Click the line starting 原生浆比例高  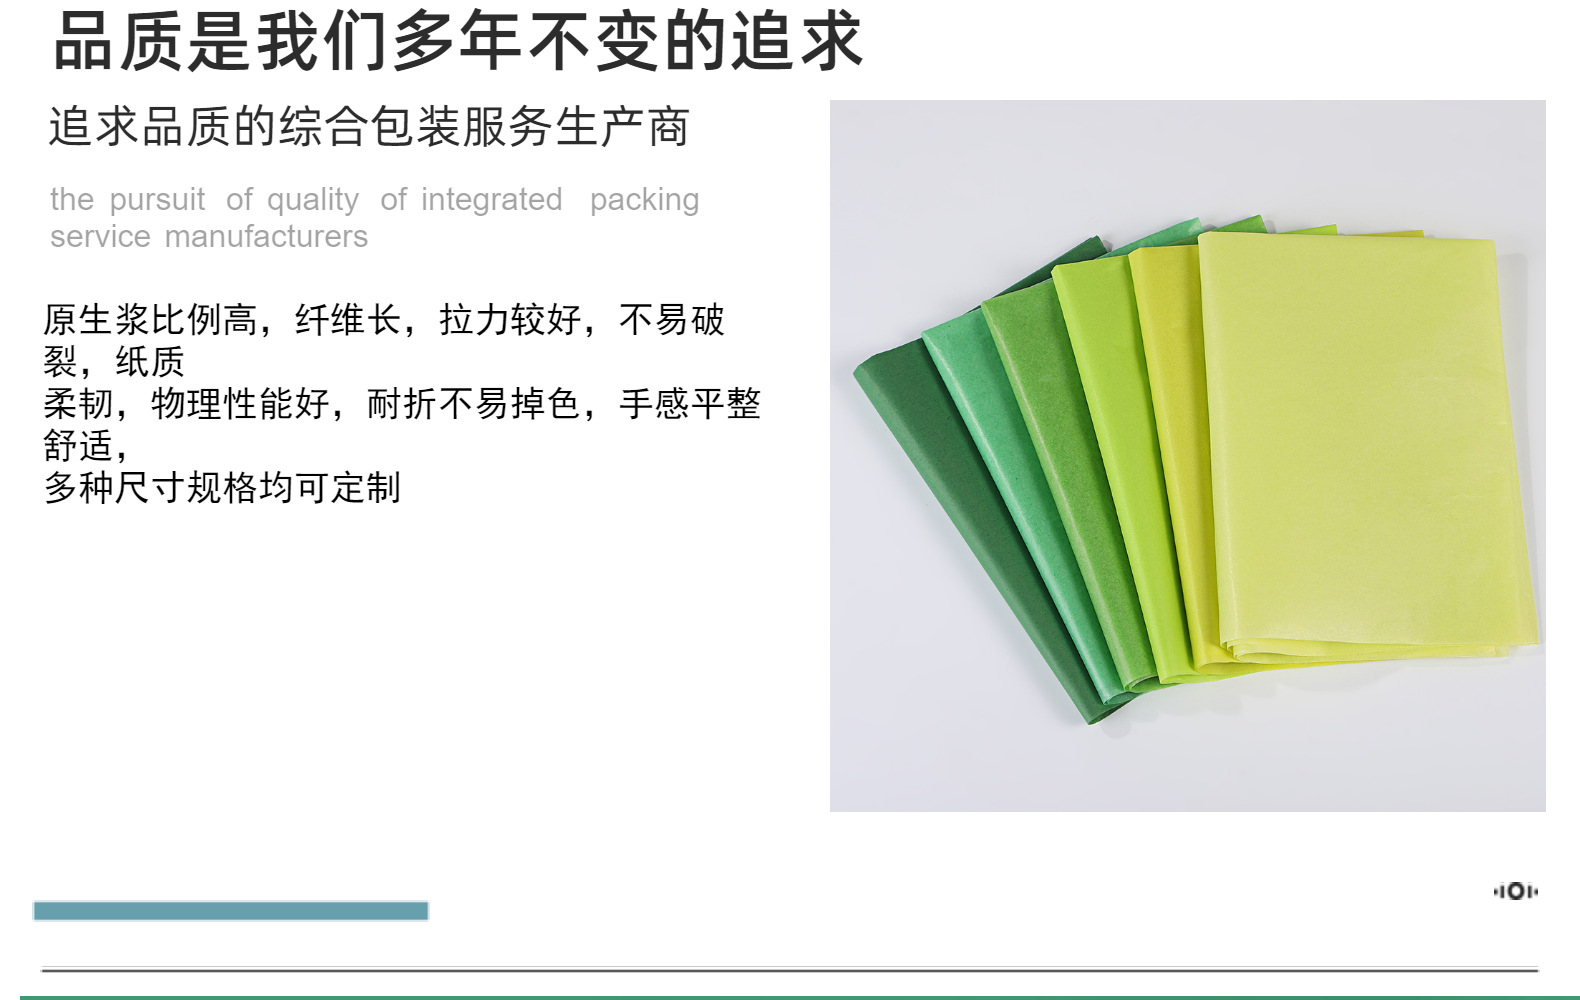coord(383,320)
